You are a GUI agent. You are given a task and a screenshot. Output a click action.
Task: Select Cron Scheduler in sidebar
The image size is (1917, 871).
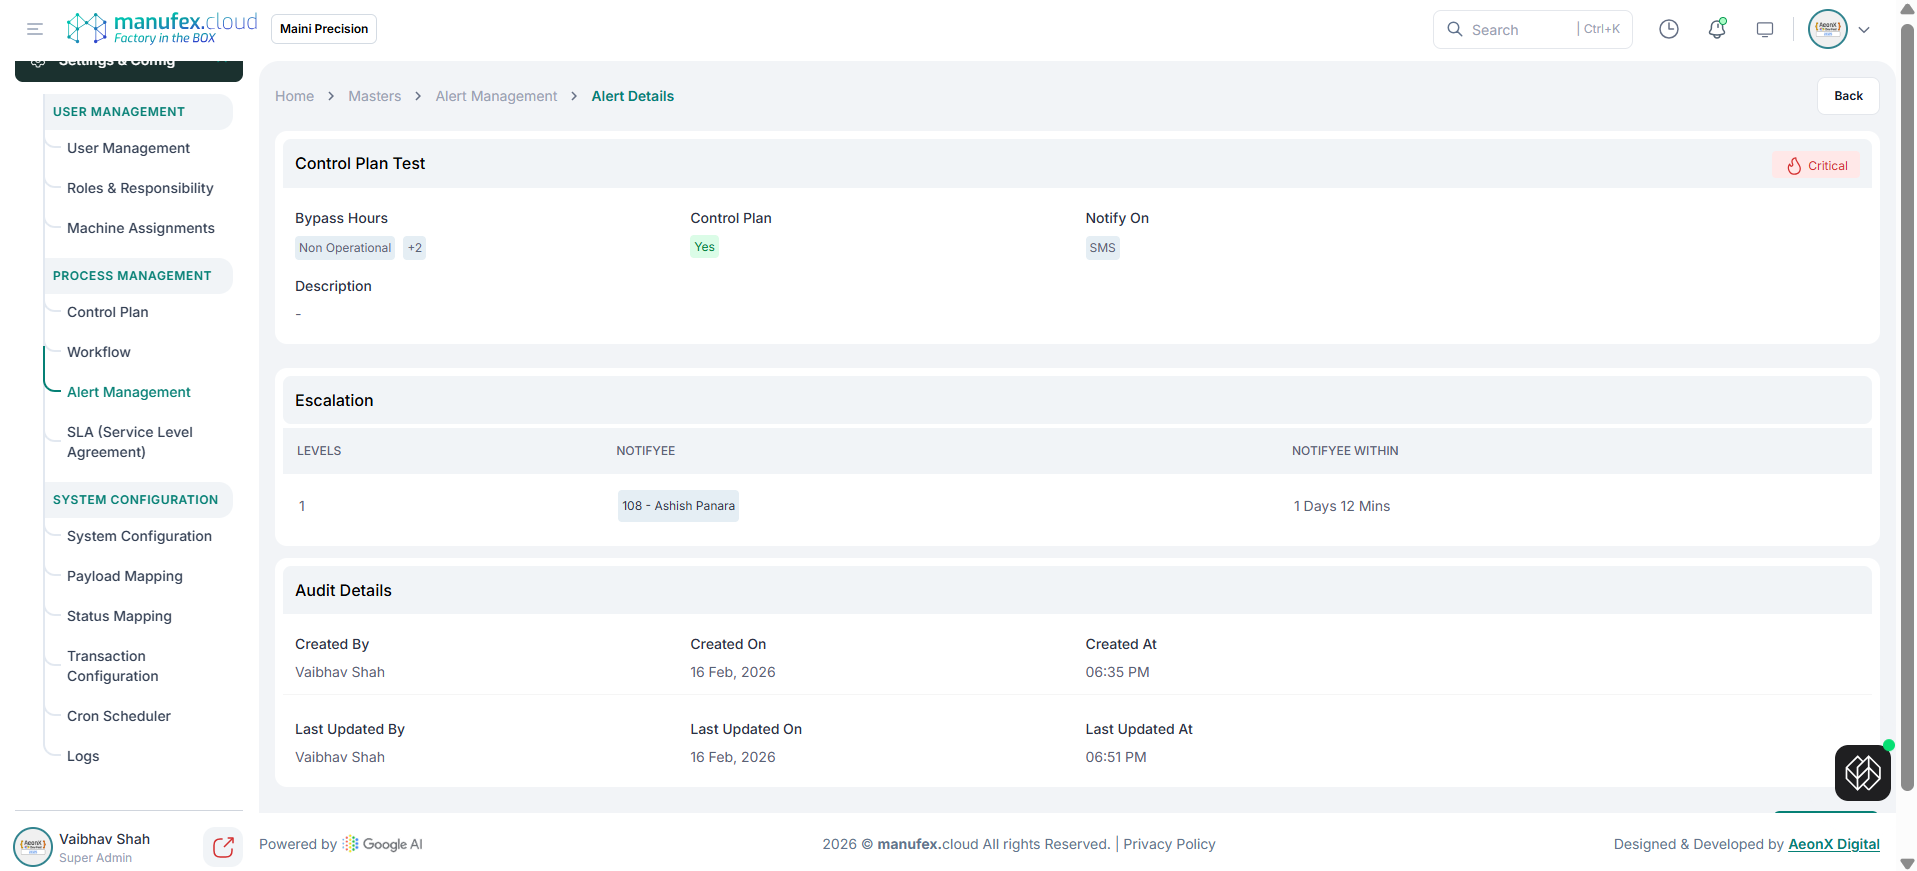click(x=118, y=716)
